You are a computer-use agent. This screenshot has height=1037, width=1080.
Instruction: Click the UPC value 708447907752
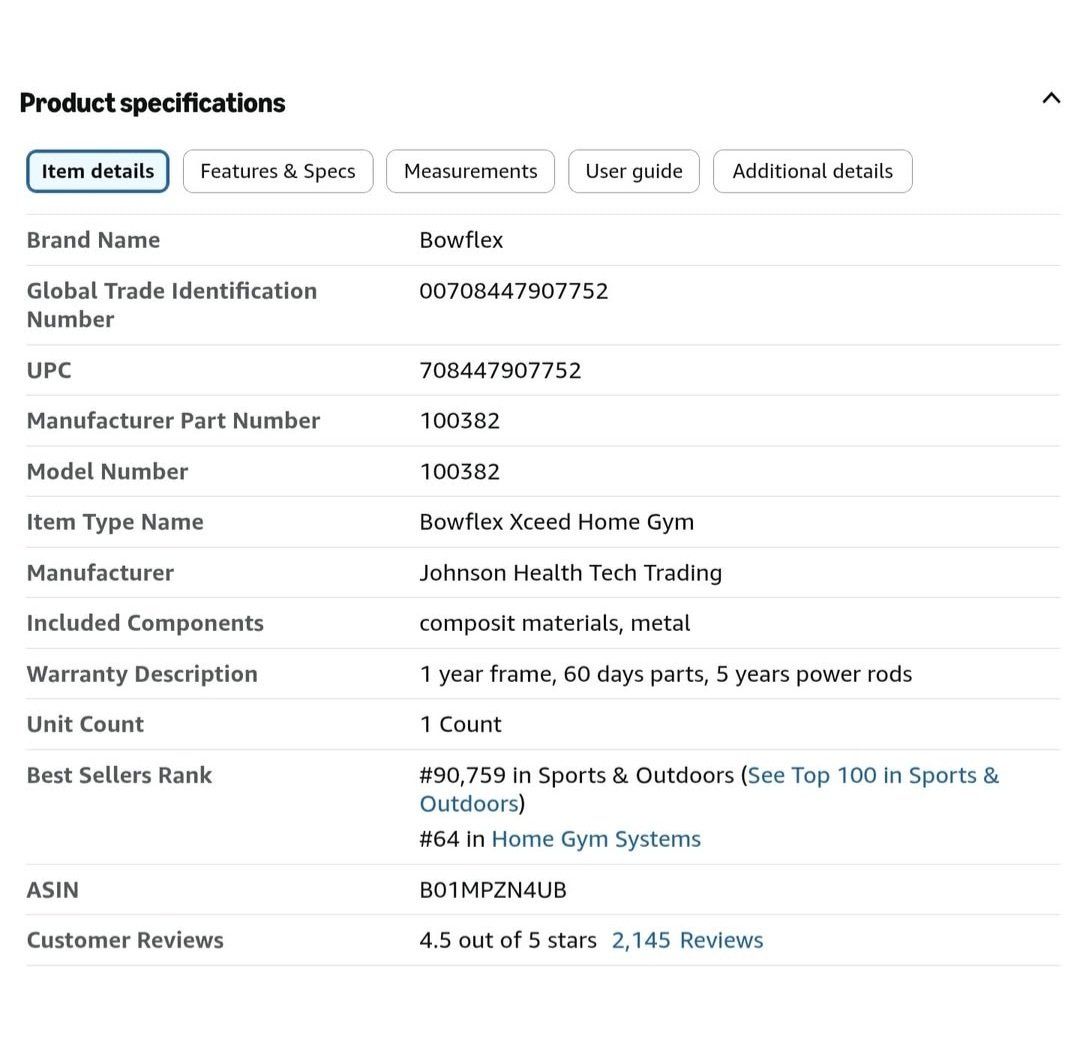tap(500, 370)
